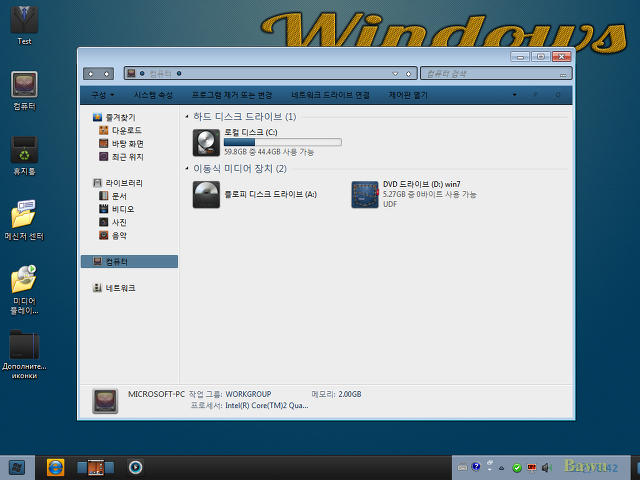Click the search box magnifier icon
Viewport: 640px width, 480px height.
tap(563, 74)
